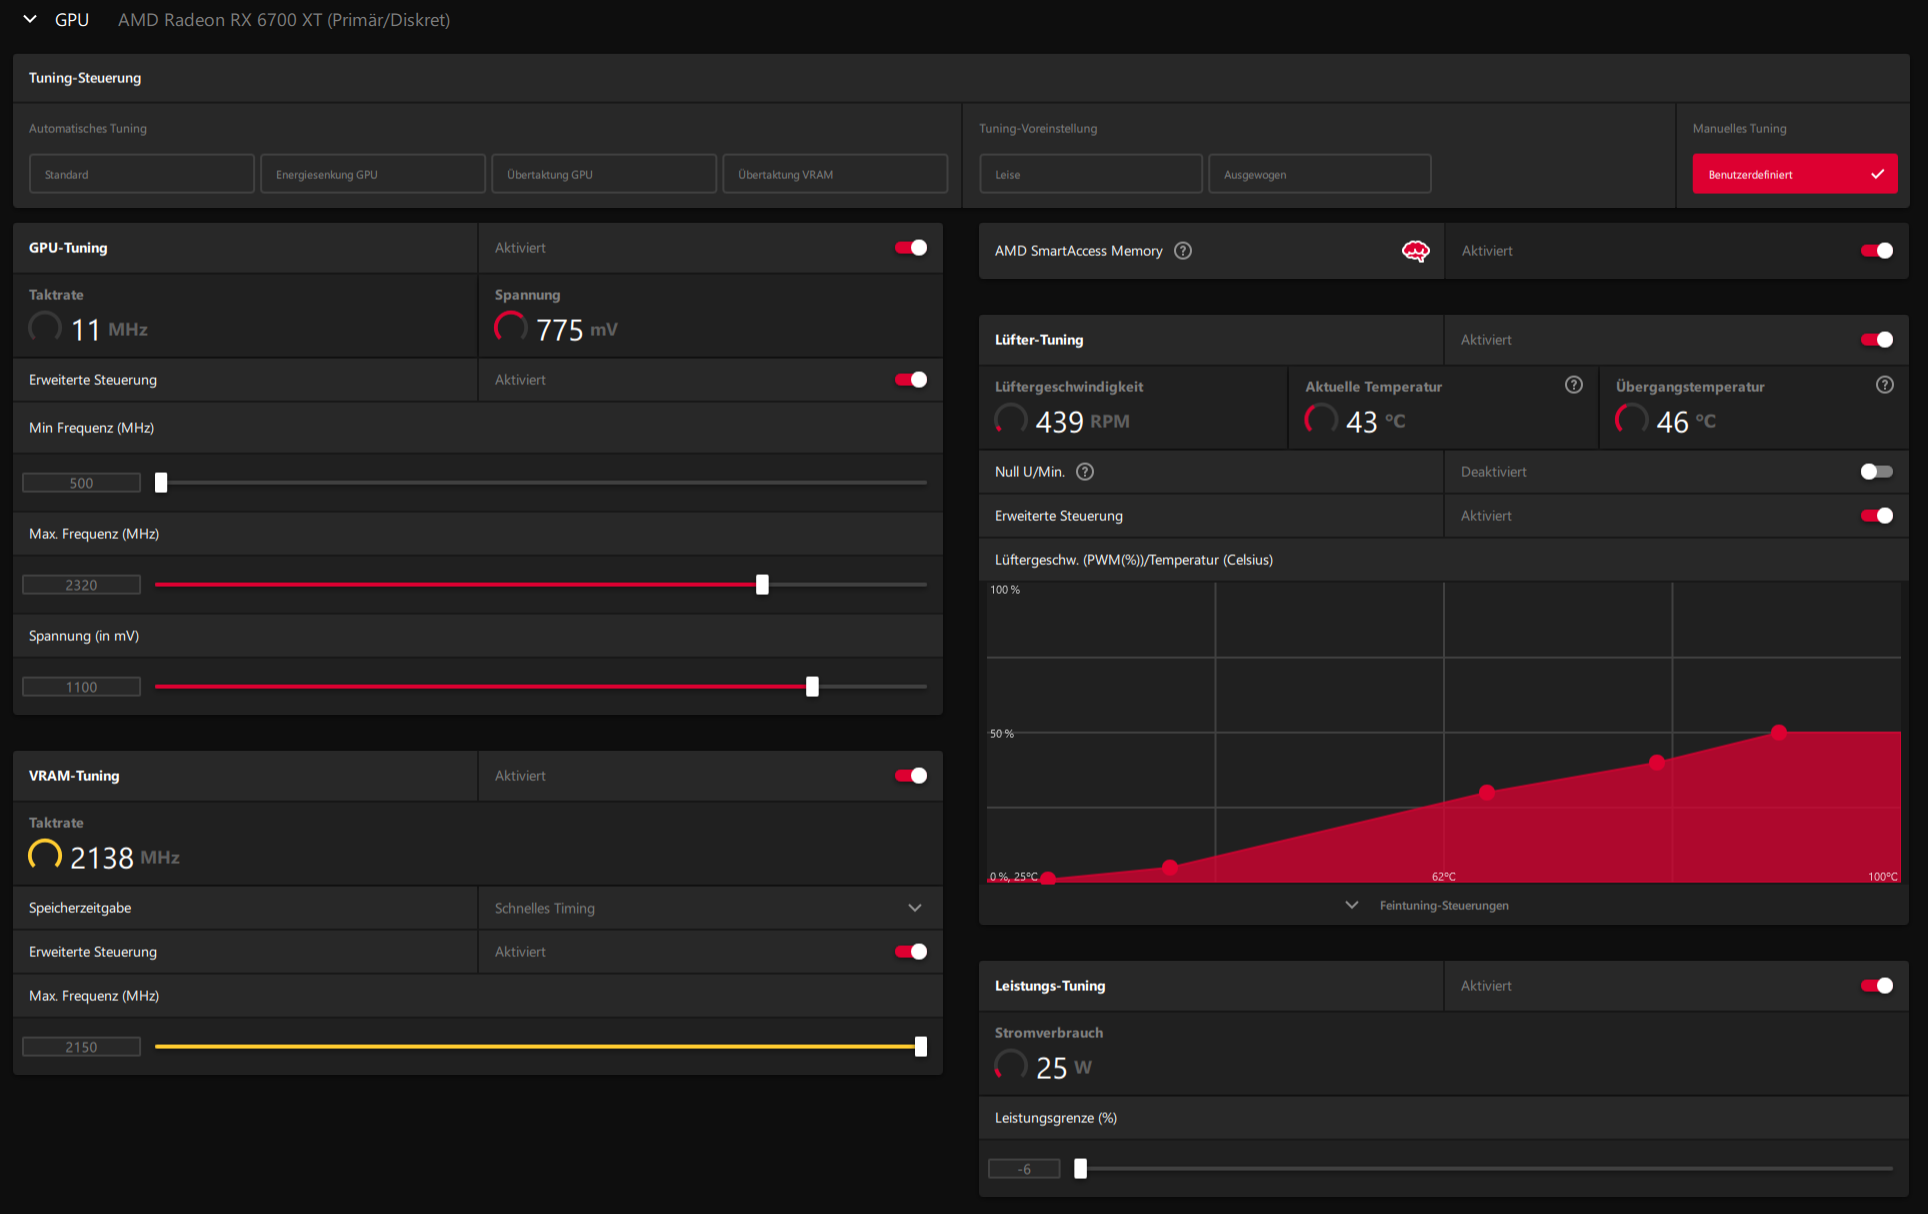
Task: Click the red SmartAccess Memory brain icon
Action: [1416, 251]
